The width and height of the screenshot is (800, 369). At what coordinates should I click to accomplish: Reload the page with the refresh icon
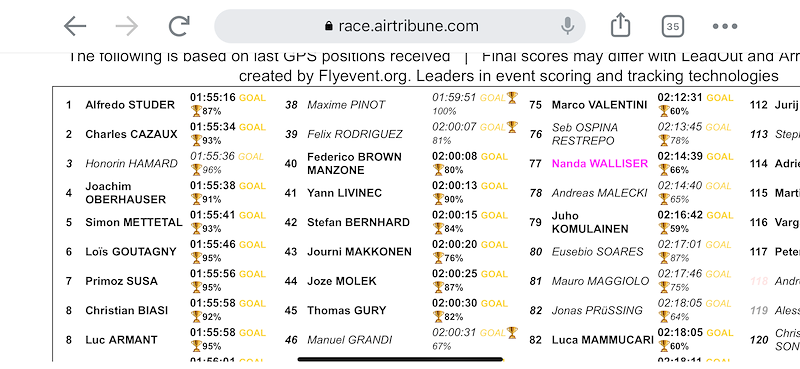(x=179, y=26)
